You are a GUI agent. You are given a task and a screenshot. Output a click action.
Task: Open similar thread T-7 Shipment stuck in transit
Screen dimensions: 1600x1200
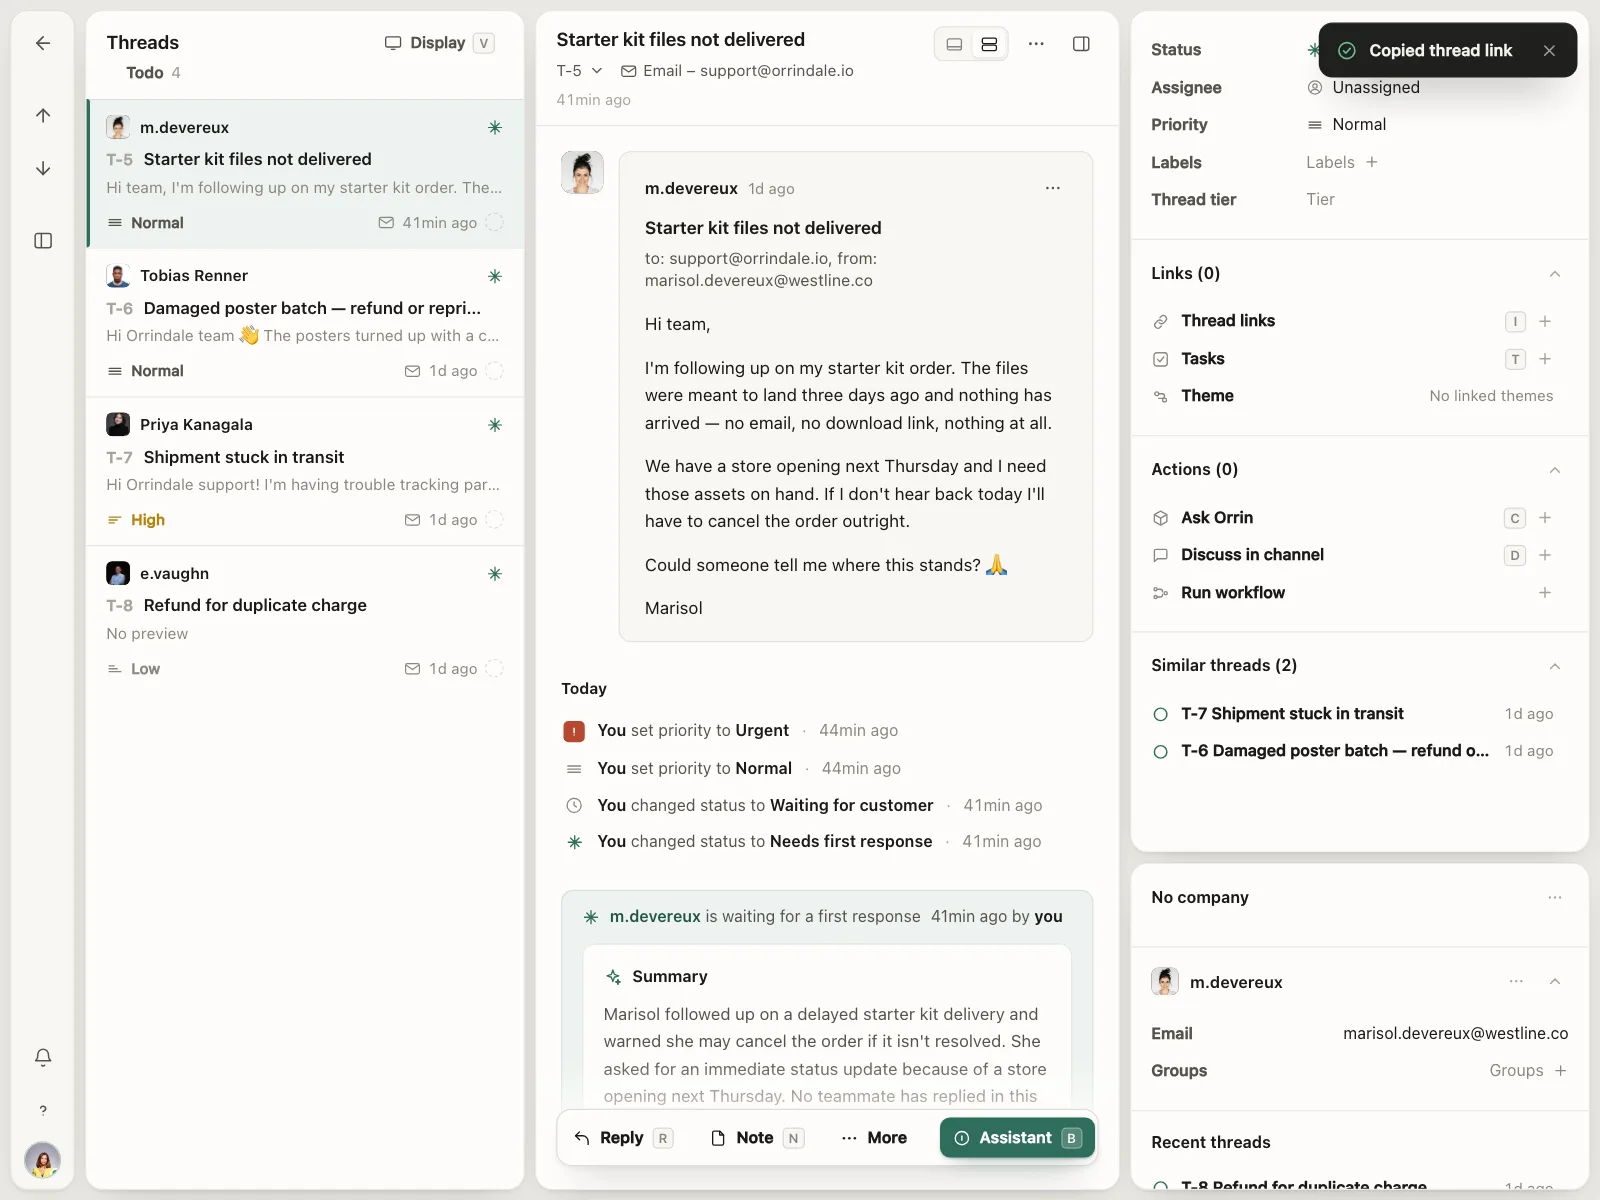tap(1353, 714)
